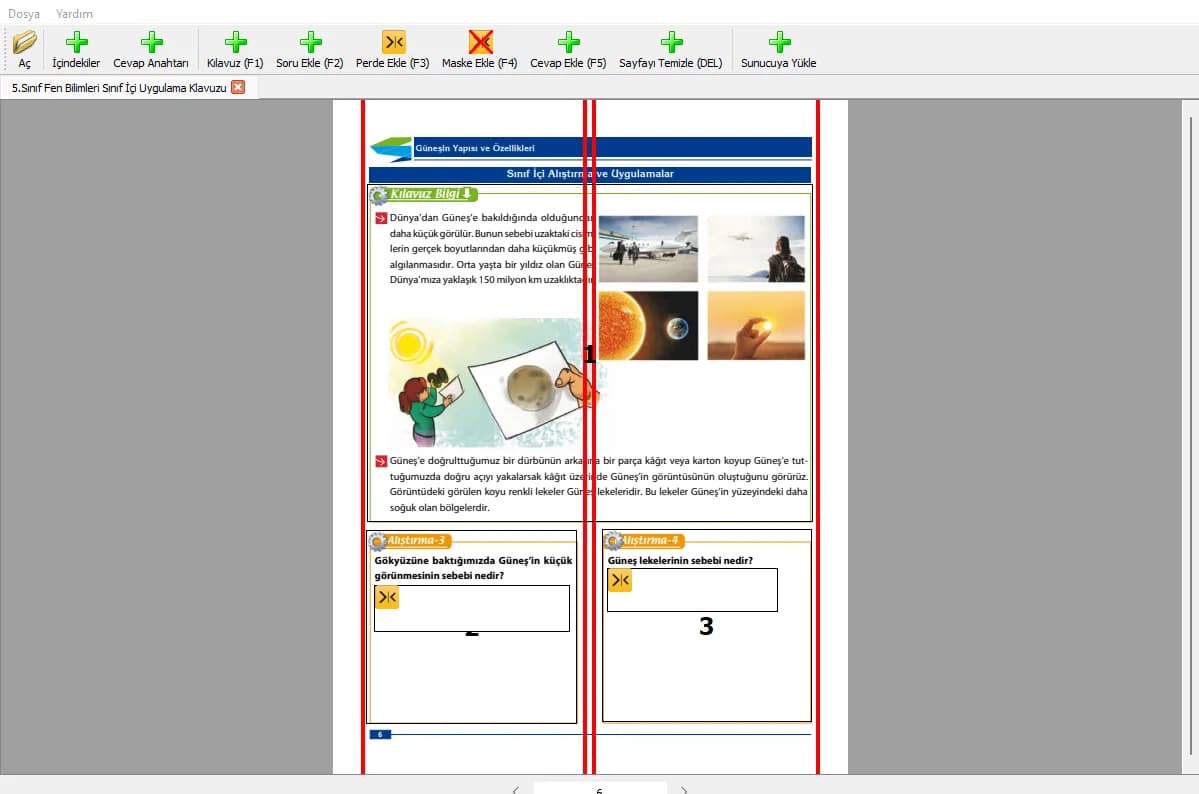The image size is (1199, 794).
Task: Clear the page with Sayfayı Temizle (DEL)
Action: [x=671, y=50]
